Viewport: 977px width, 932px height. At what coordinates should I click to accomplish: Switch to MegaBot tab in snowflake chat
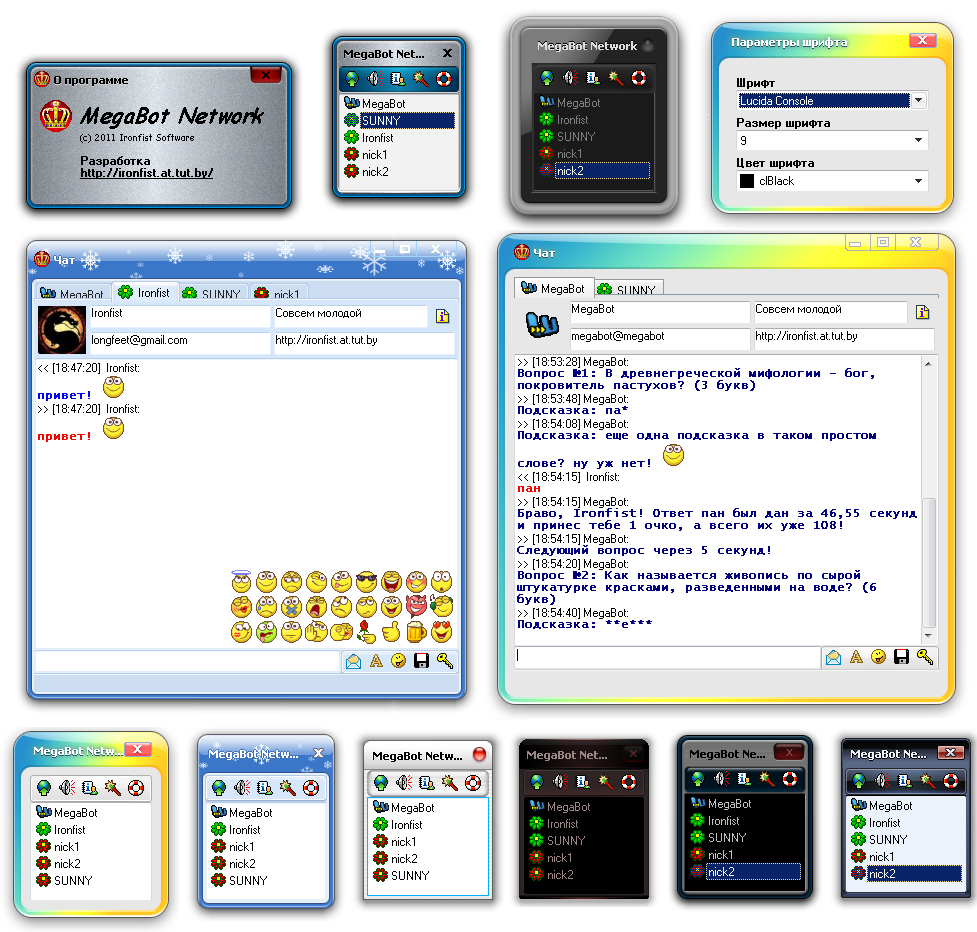pos(72,293)
